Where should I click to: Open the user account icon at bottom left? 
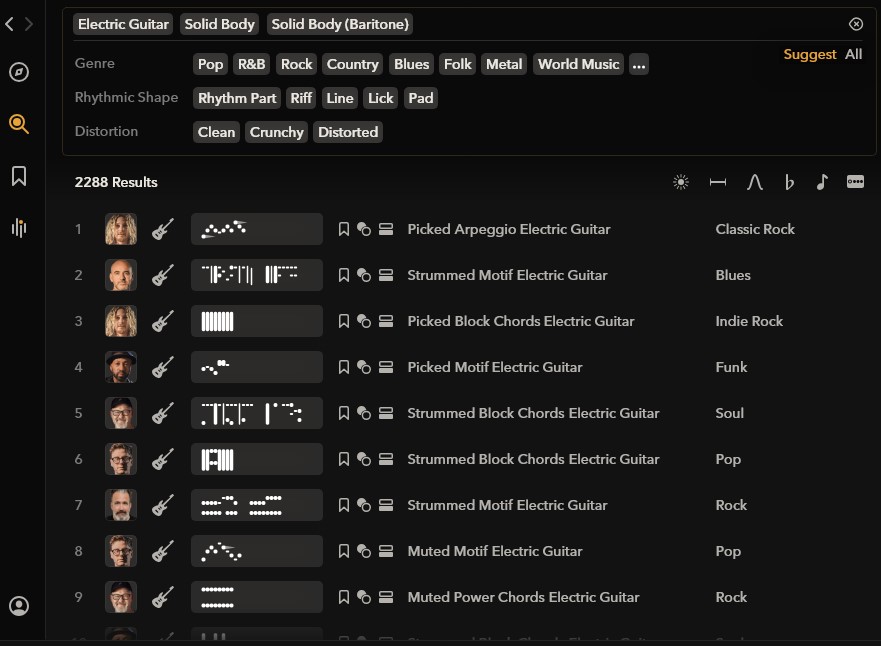click(19, 606)
